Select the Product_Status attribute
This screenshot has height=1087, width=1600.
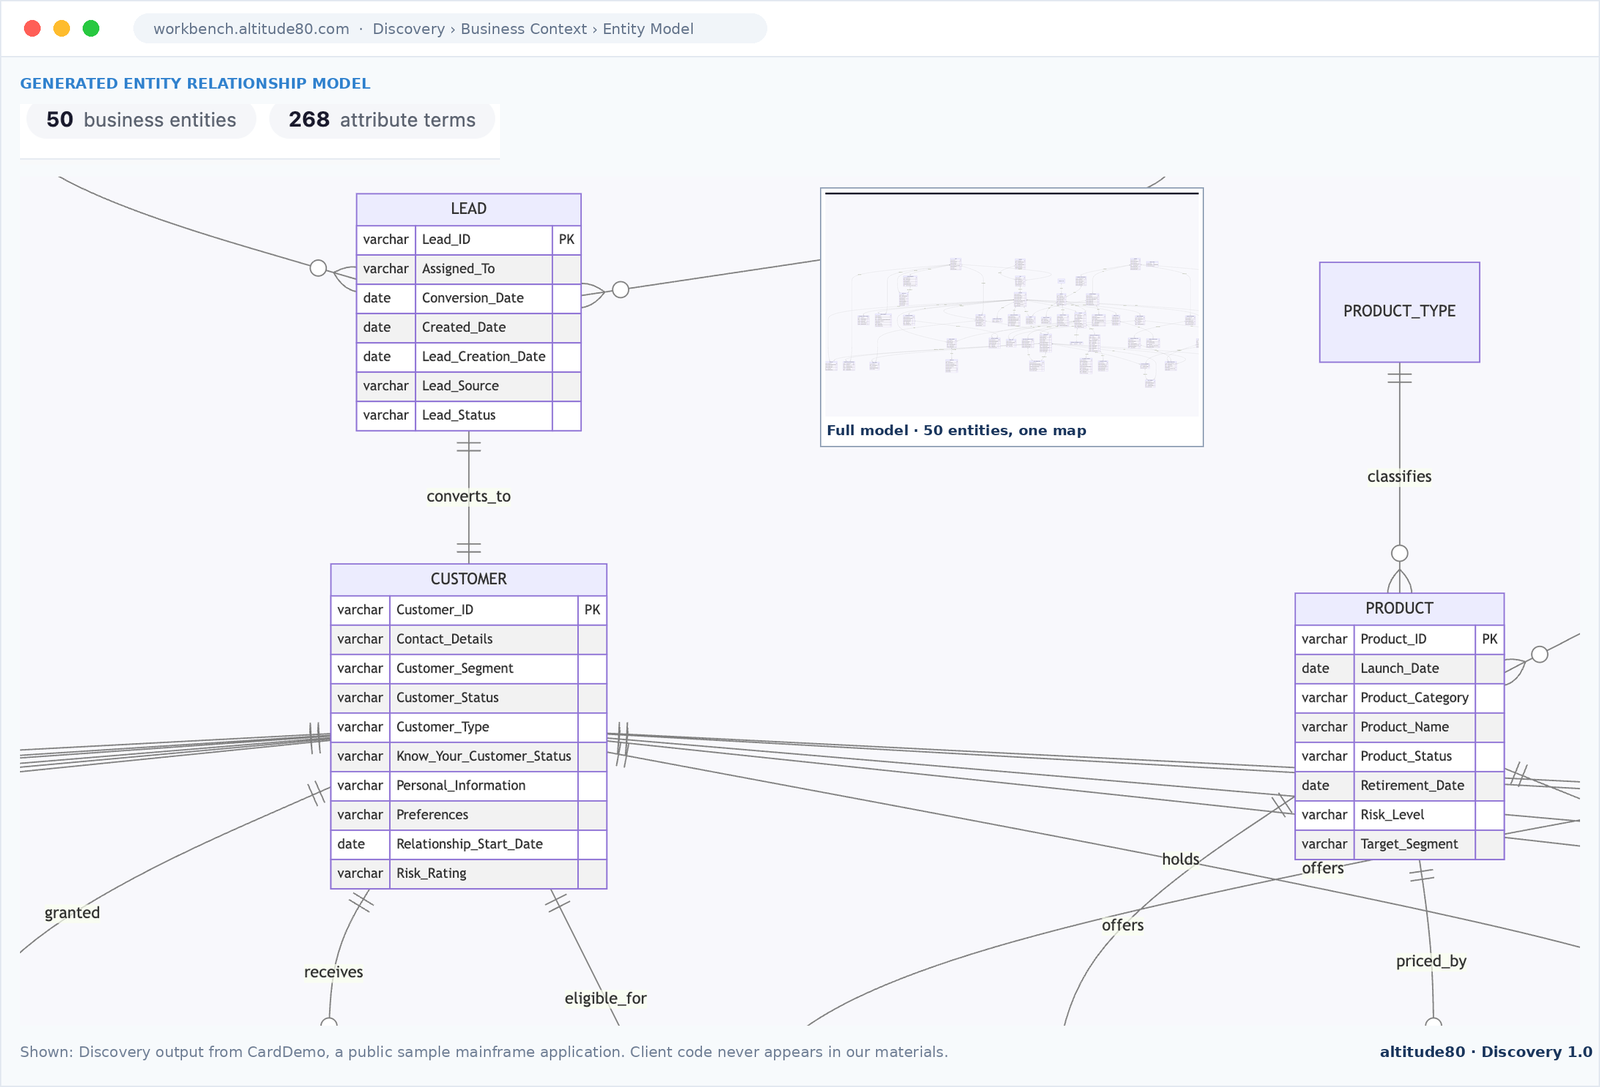[1399, 756]
